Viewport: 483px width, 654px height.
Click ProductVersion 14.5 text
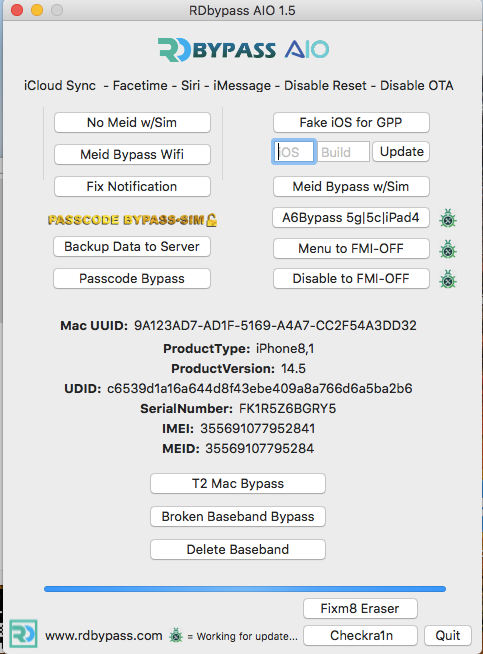coord(238,369)
